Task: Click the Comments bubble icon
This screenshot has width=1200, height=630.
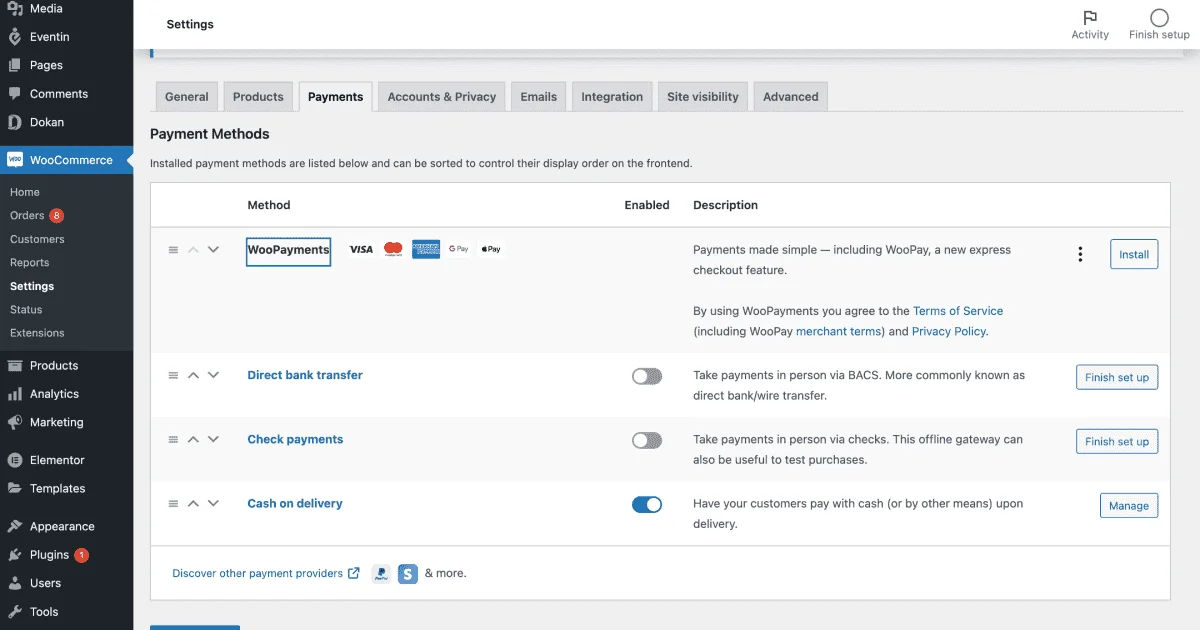Action: tap(15, 94)
